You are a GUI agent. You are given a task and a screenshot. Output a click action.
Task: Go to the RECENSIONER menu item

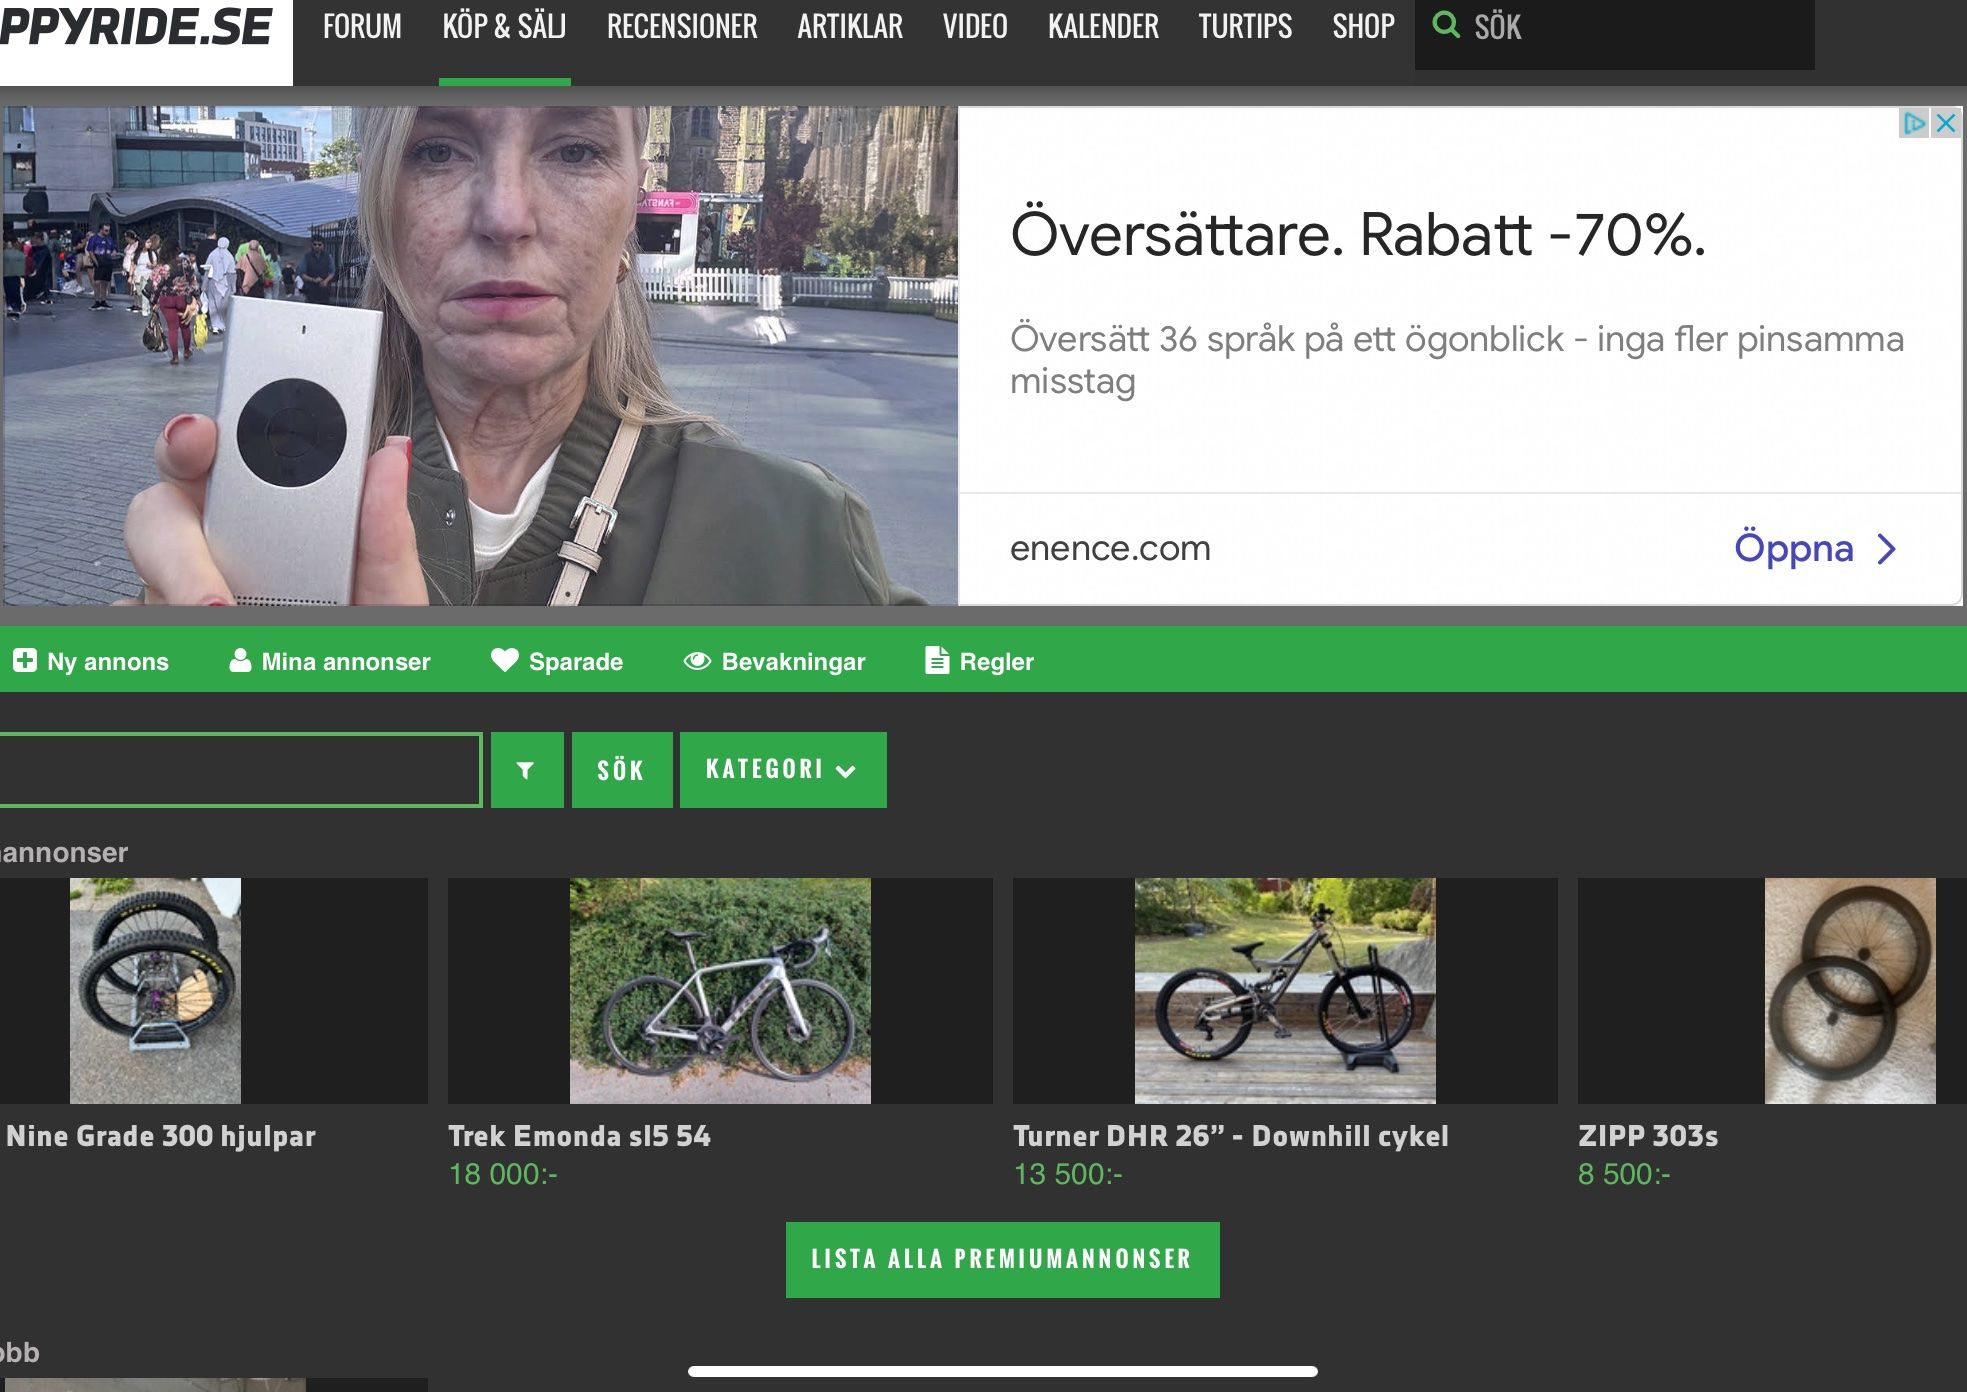pos(682,26)
